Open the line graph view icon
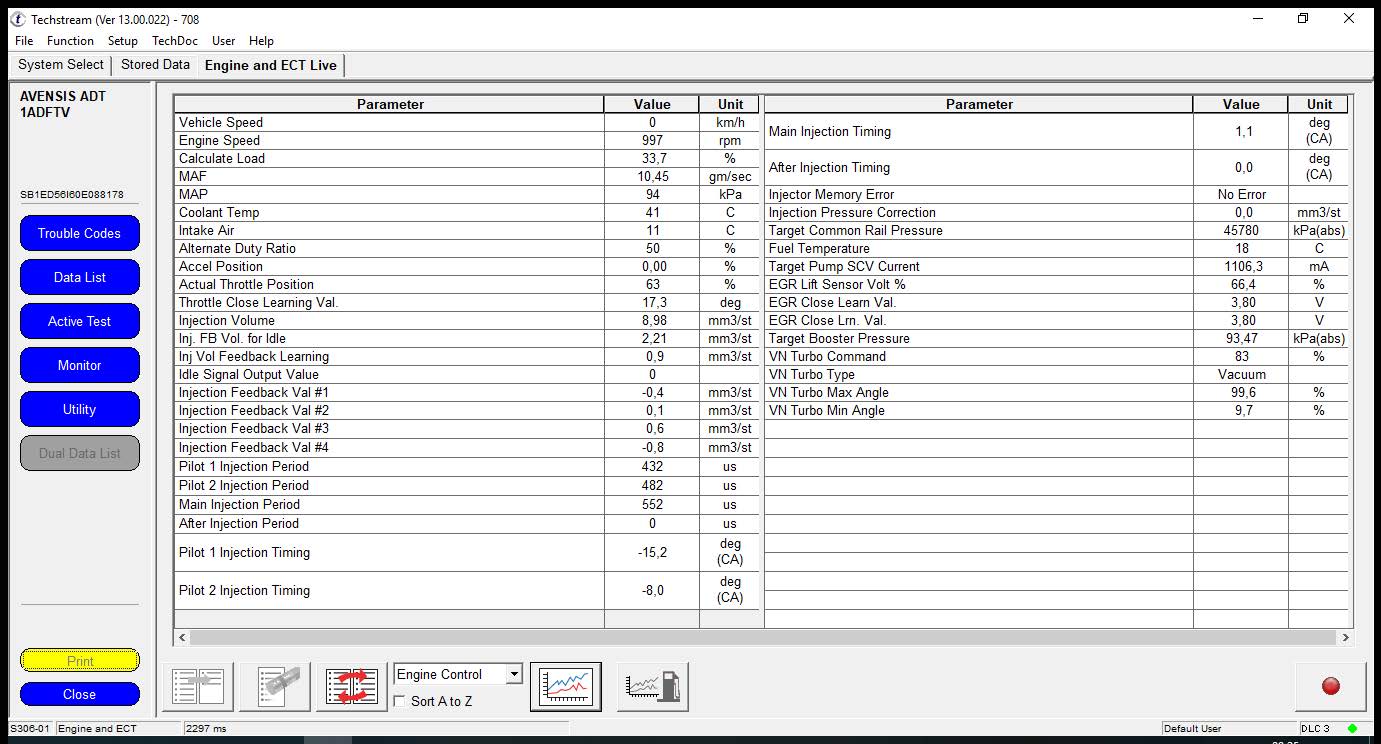This screenshot has height=744, width=1381. coord(565,686)
